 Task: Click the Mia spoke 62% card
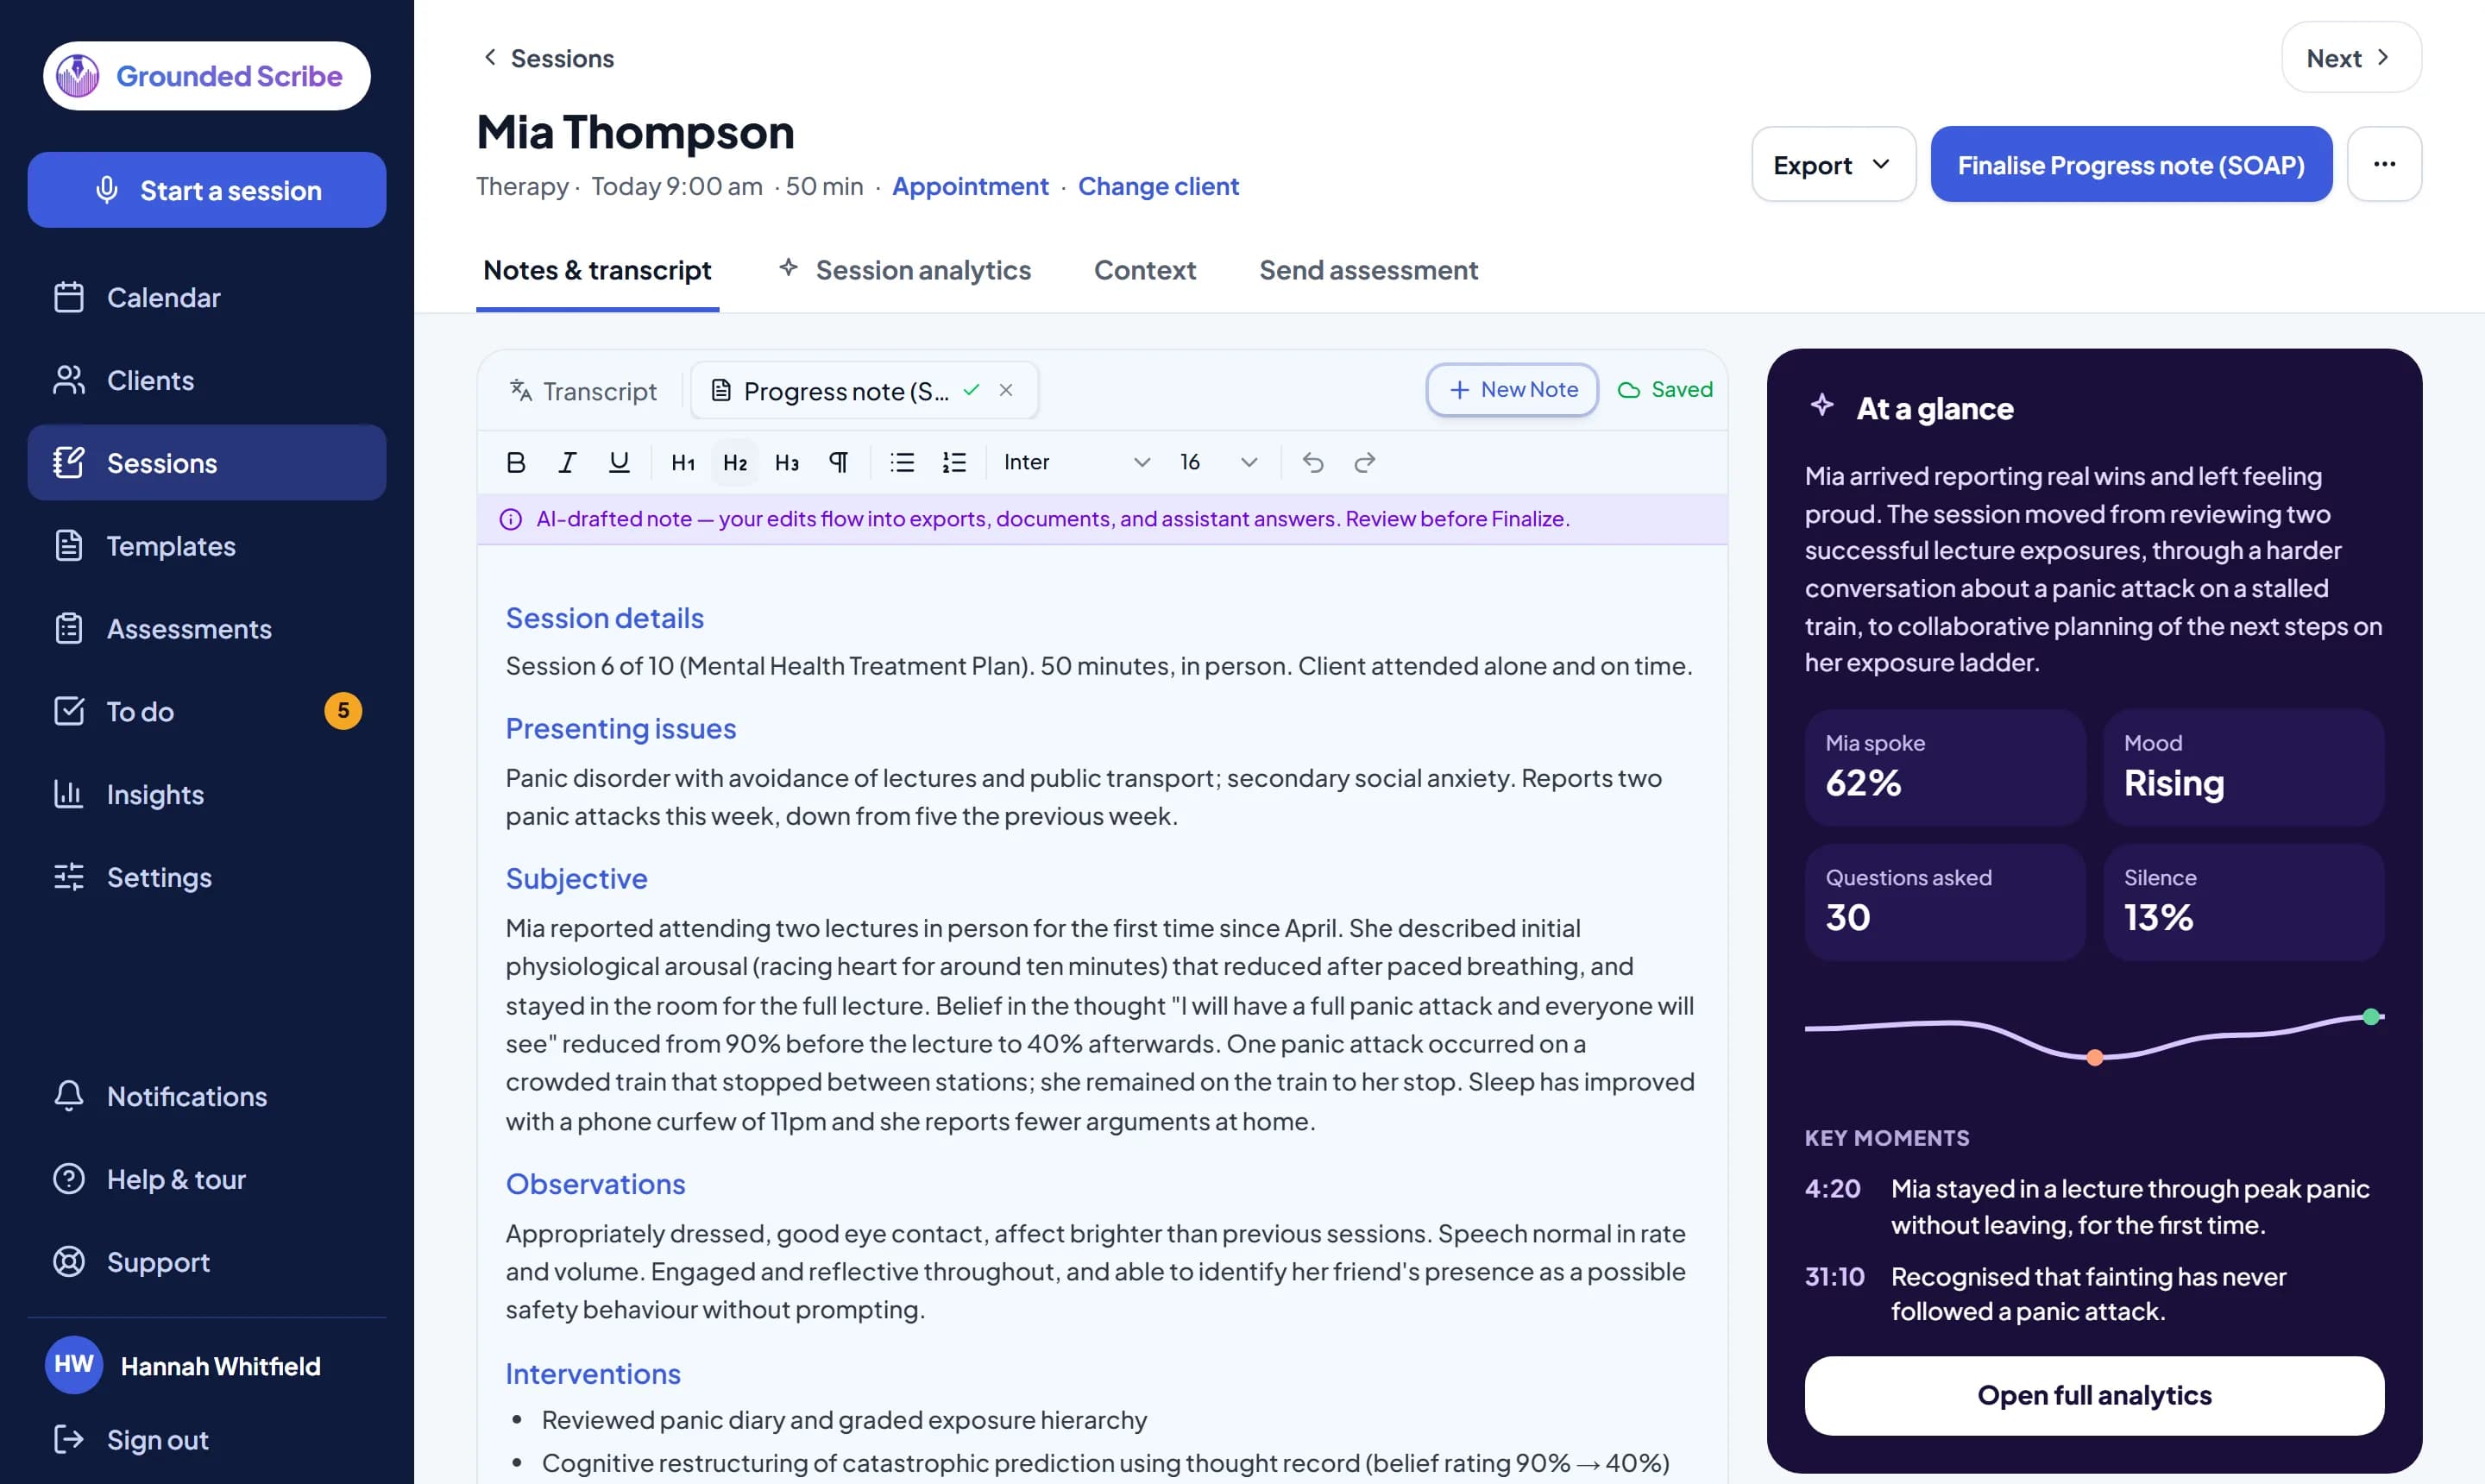click(1945, 767)
